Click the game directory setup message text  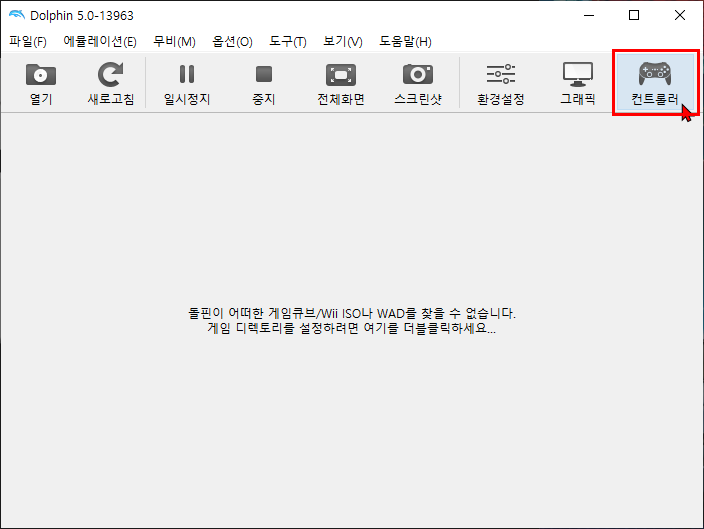click(352, 321)
